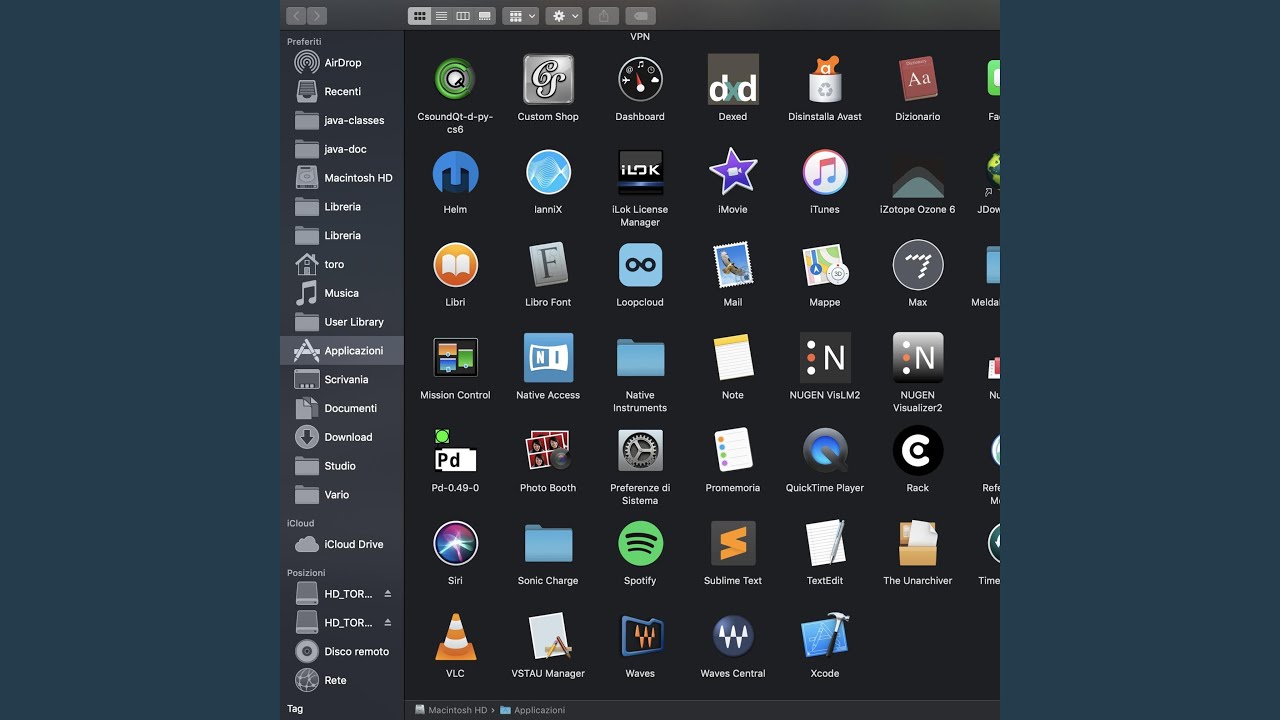Open the VLC traffic cone icon
The height and width of the screenshot is (720, 1280).
coord(455,637)
